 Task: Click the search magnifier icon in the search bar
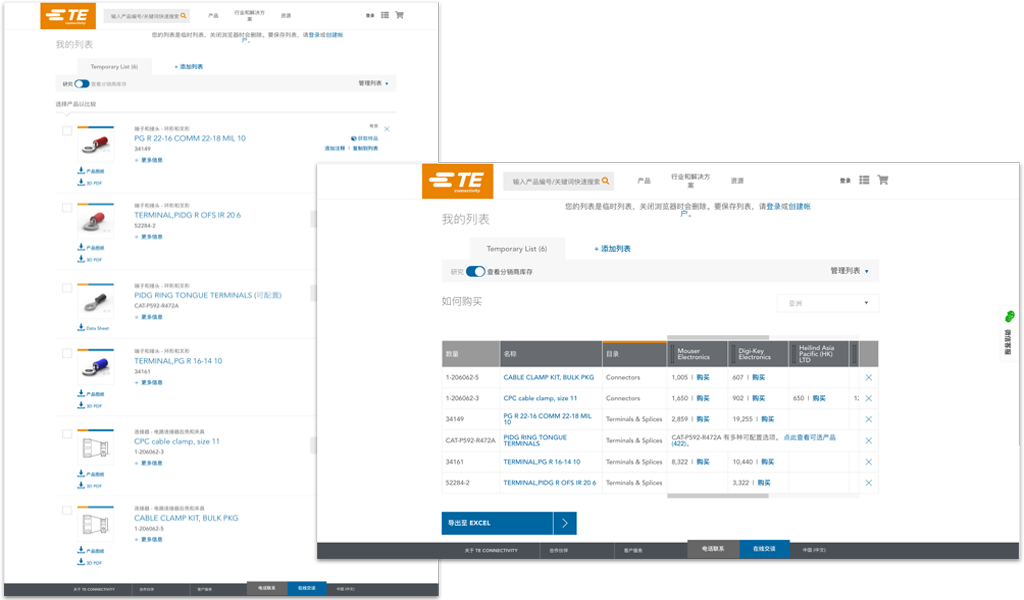tap(606, 180)
